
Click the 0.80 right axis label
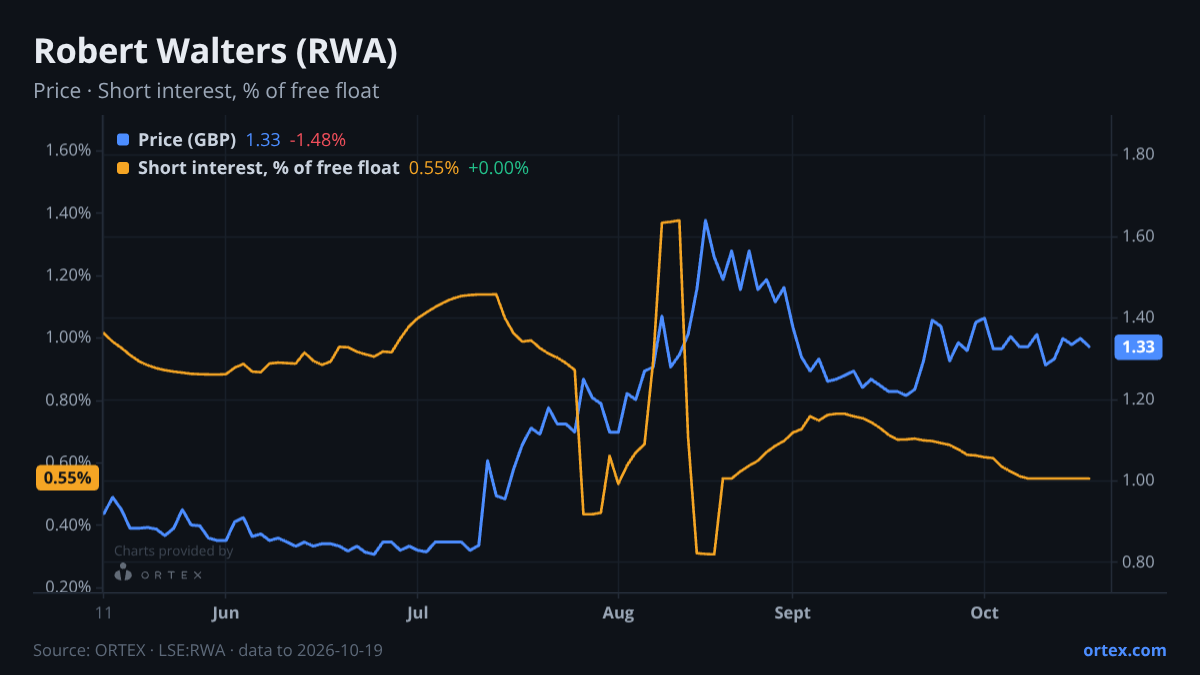1140,562
